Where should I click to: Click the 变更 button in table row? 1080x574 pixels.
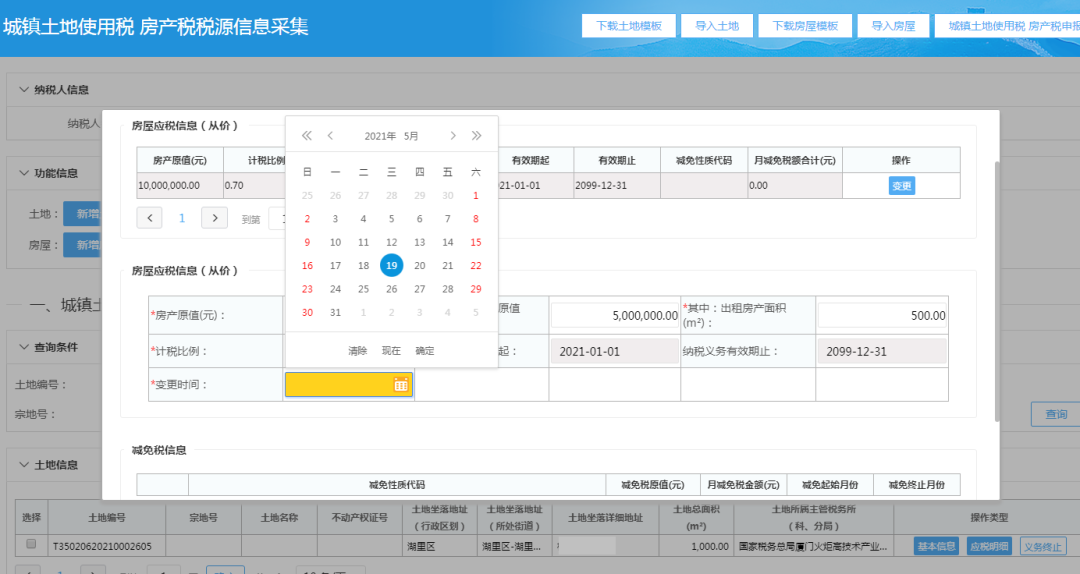pyautogui.click(x=902, y=185)
